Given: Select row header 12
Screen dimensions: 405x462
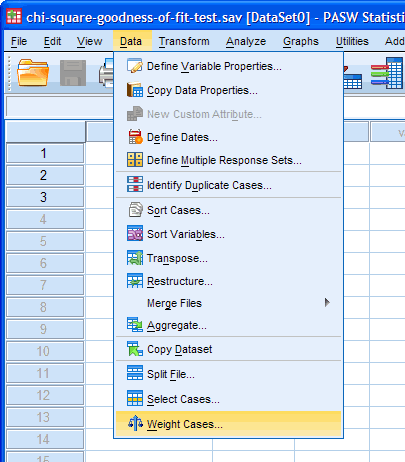Looking at the screenshot, I should pos(45,395).
